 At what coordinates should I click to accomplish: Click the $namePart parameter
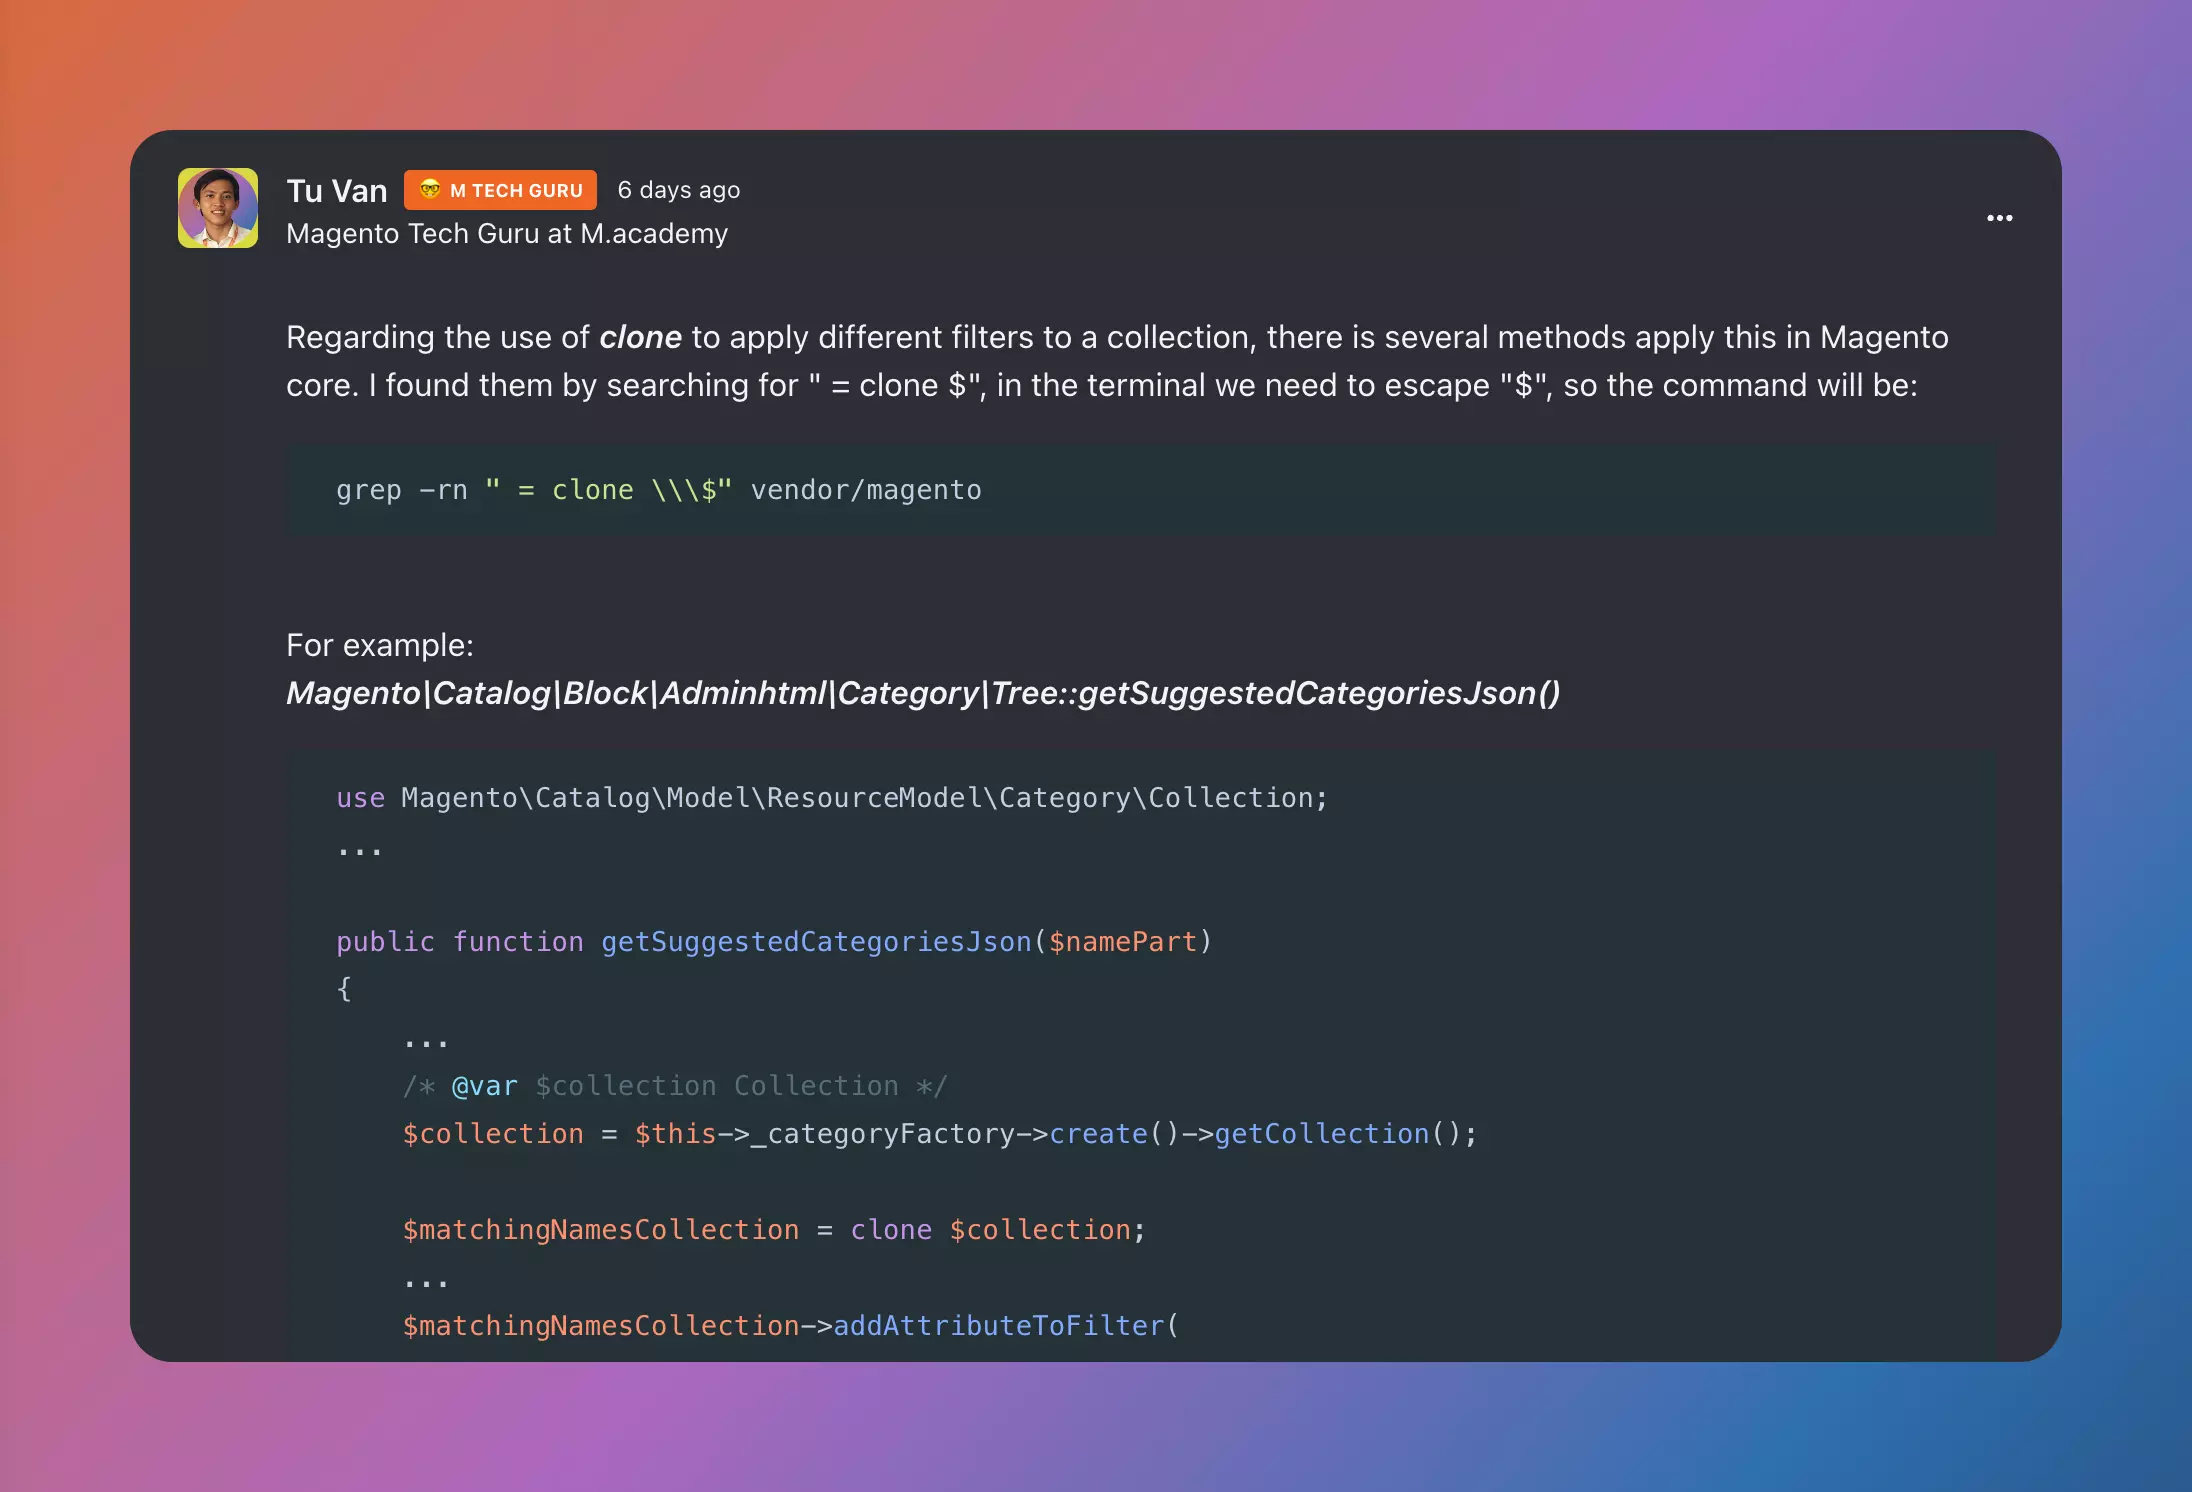pyautogui.click(x=1123, y=942)
